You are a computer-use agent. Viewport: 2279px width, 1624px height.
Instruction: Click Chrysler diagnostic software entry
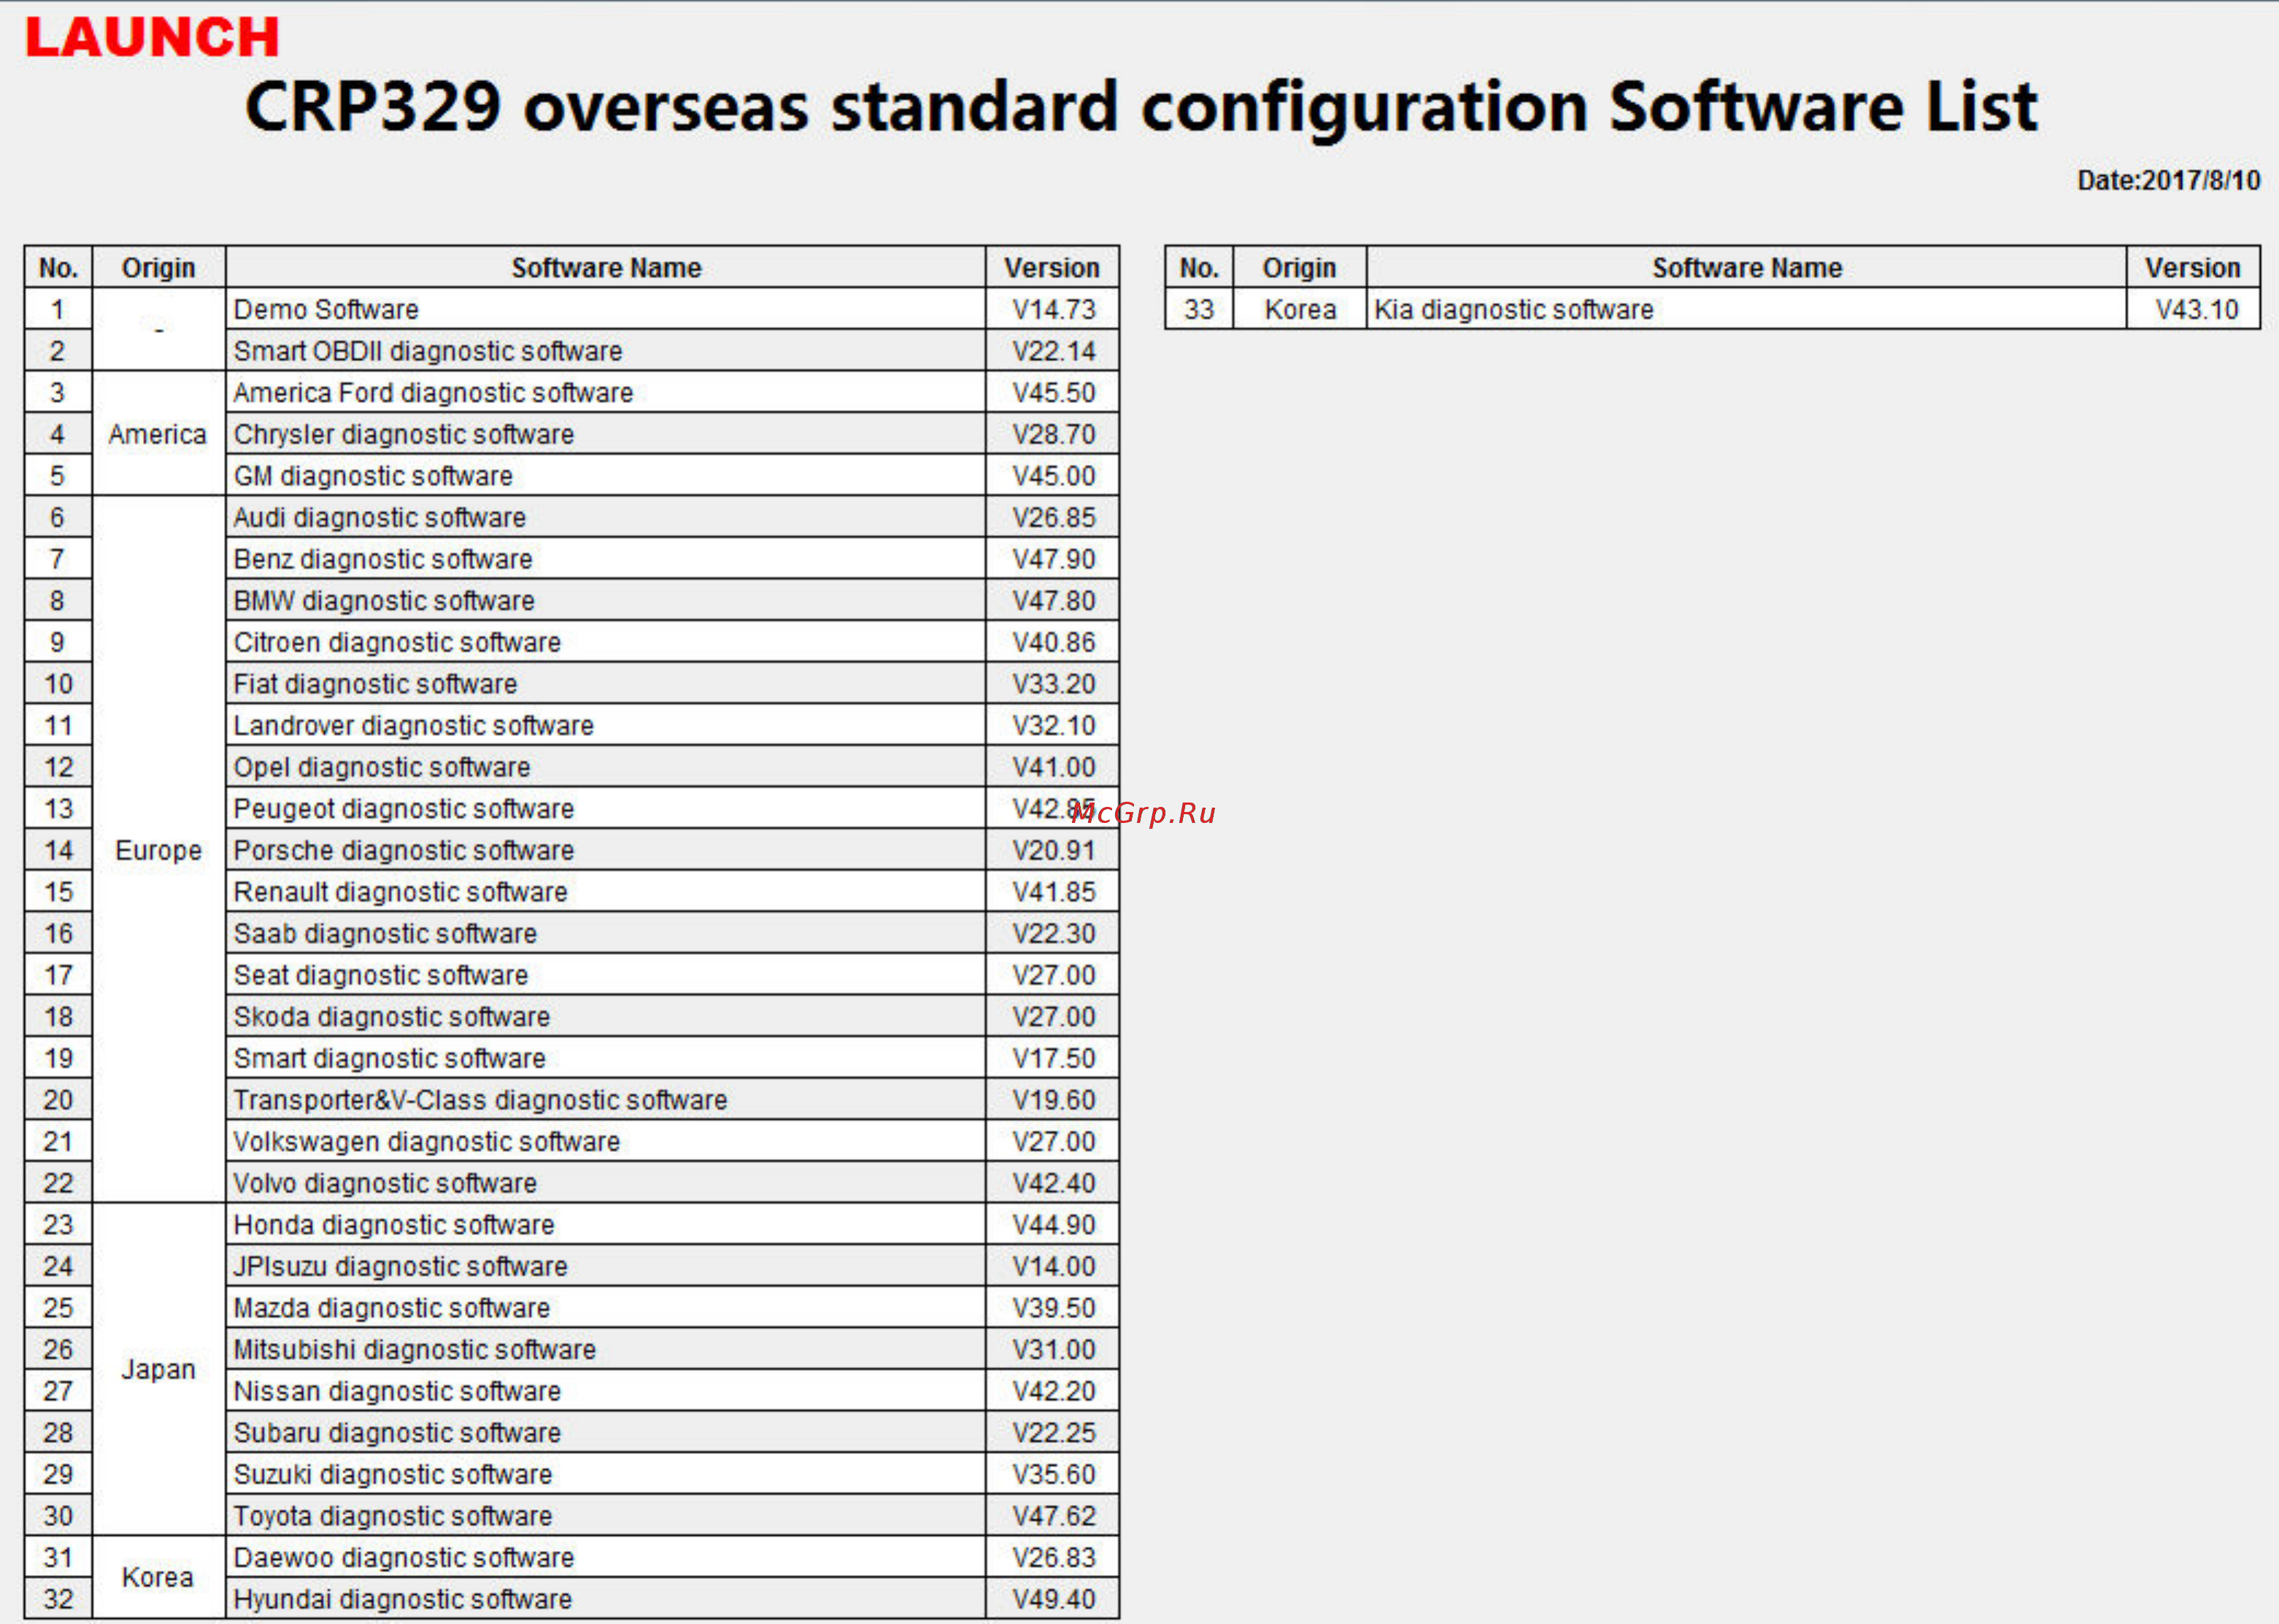pos(606,434)
